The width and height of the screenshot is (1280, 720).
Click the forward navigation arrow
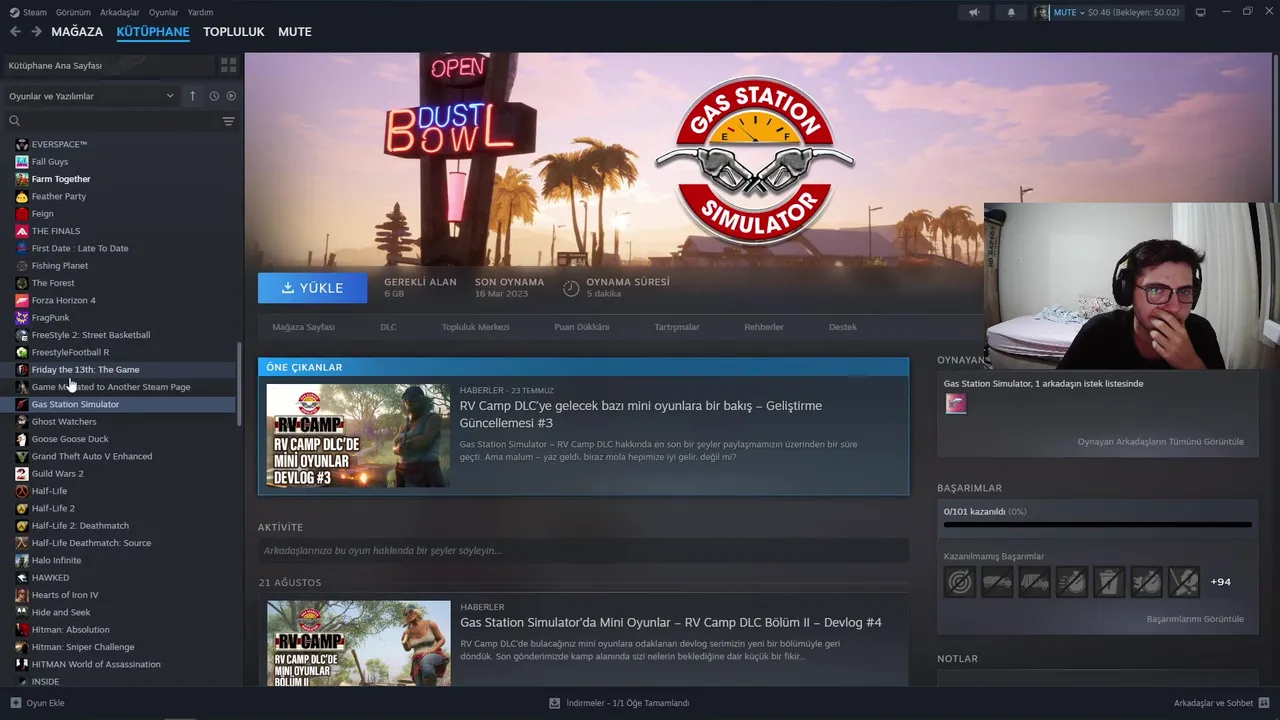[36, 32]
